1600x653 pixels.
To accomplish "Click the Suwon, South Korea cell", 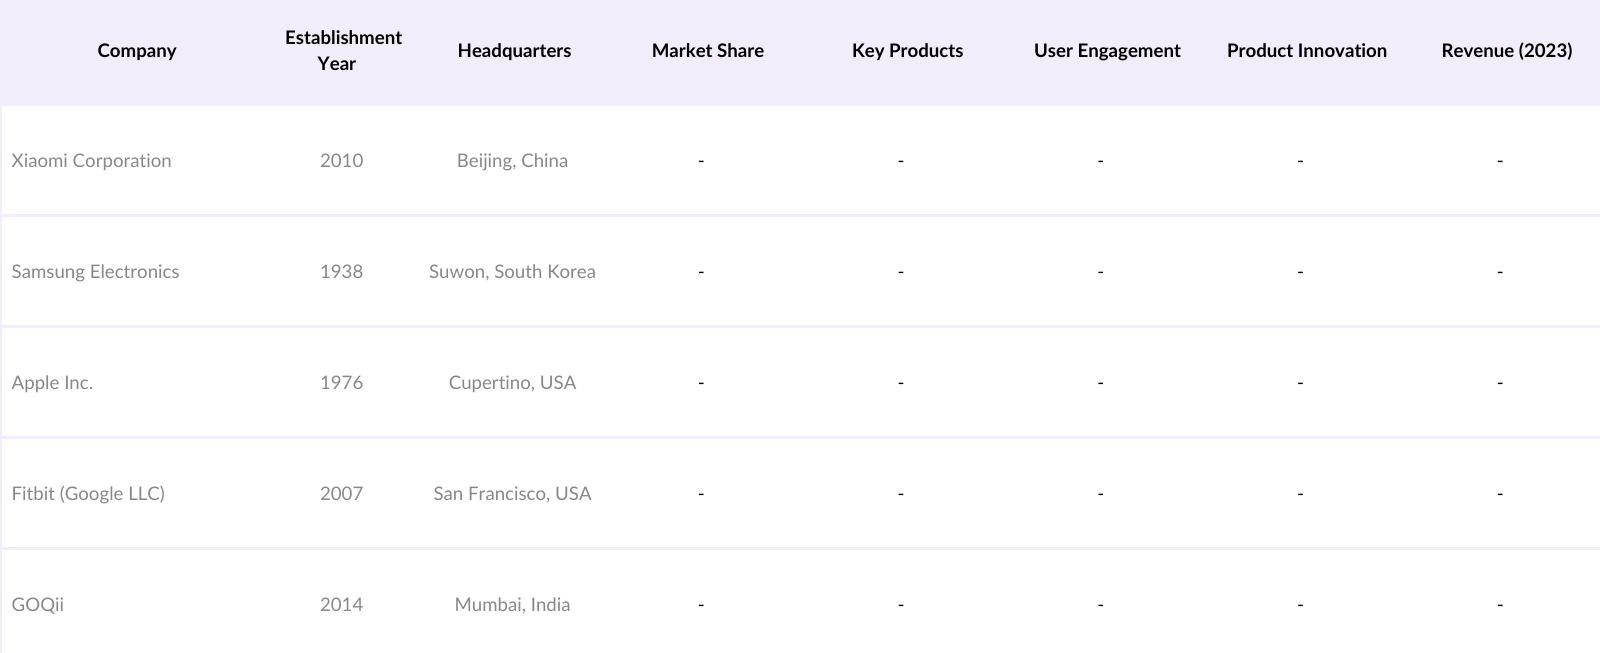I will [x=512, y=272].
